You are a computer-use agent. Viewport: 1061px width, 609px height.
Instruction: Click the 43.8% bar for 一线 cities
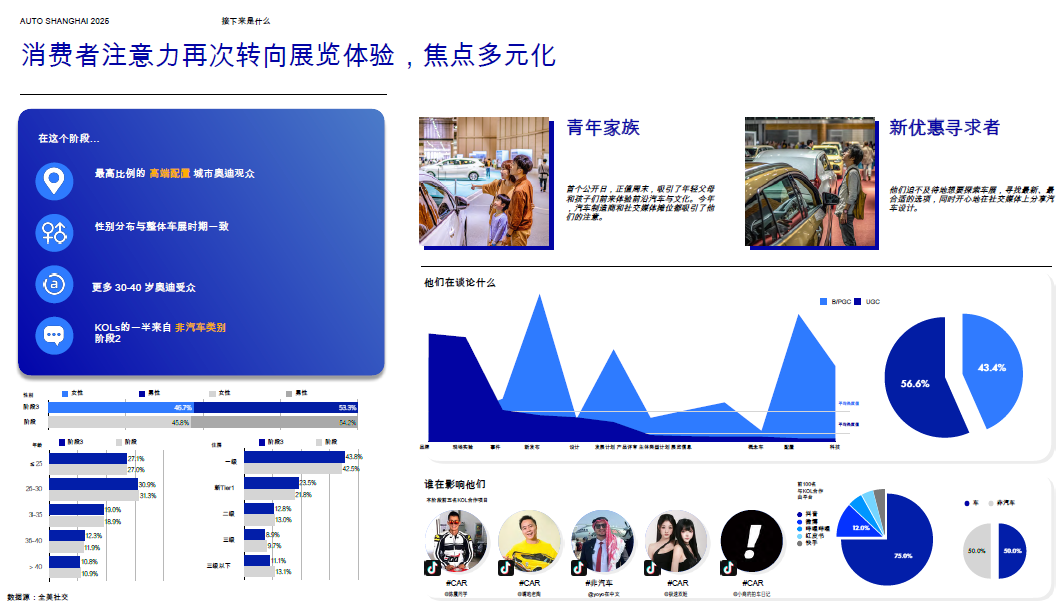pos(294,457)
